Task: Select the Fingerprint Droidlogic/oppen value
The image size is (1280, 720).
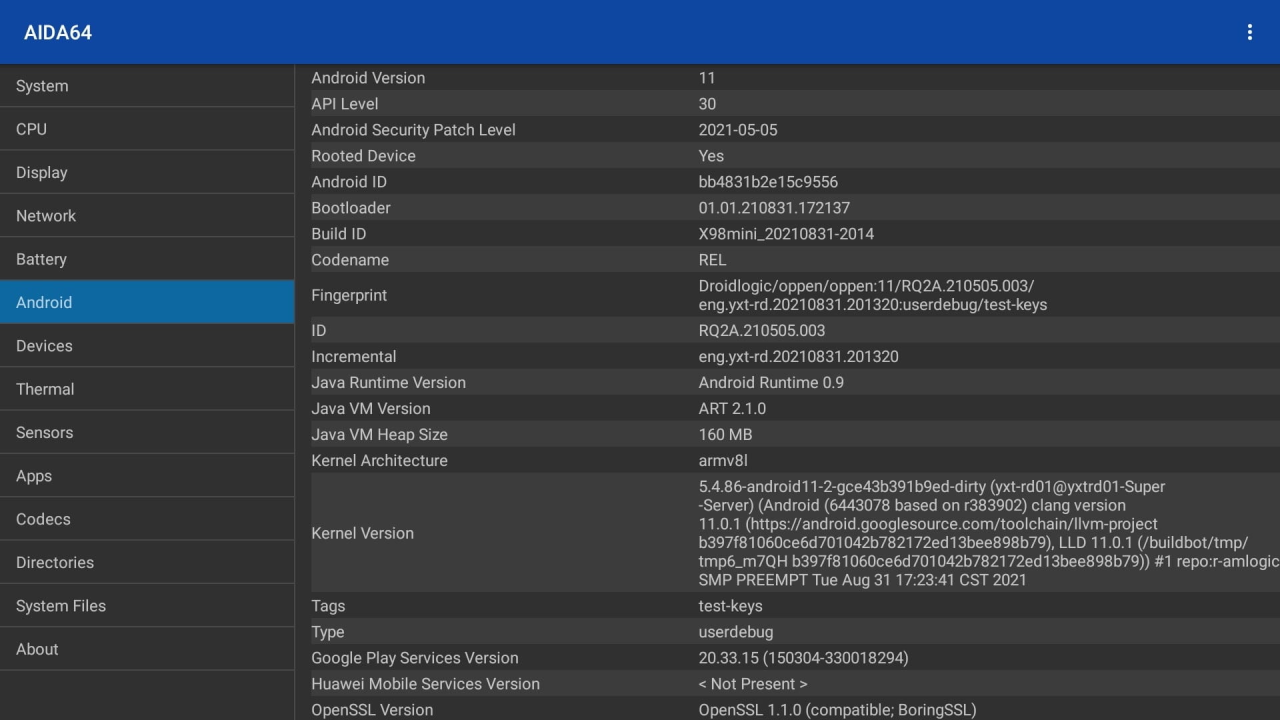Action: pos(873,295)
